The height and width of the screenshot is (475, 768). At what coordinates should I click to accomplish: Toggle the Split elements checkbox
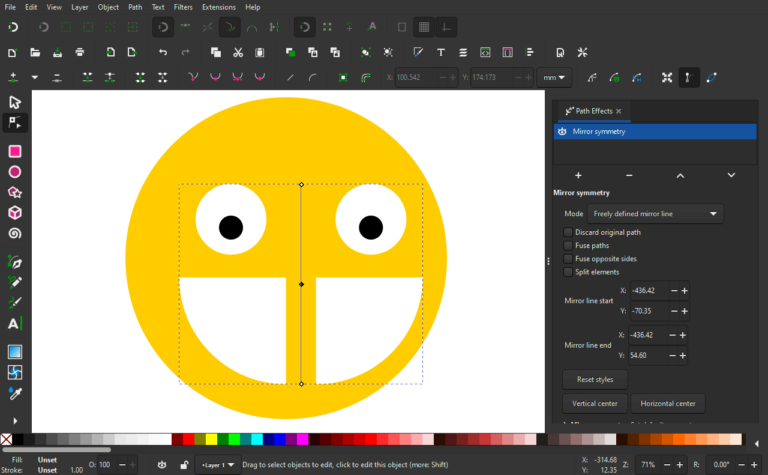(x=568, y=272)
